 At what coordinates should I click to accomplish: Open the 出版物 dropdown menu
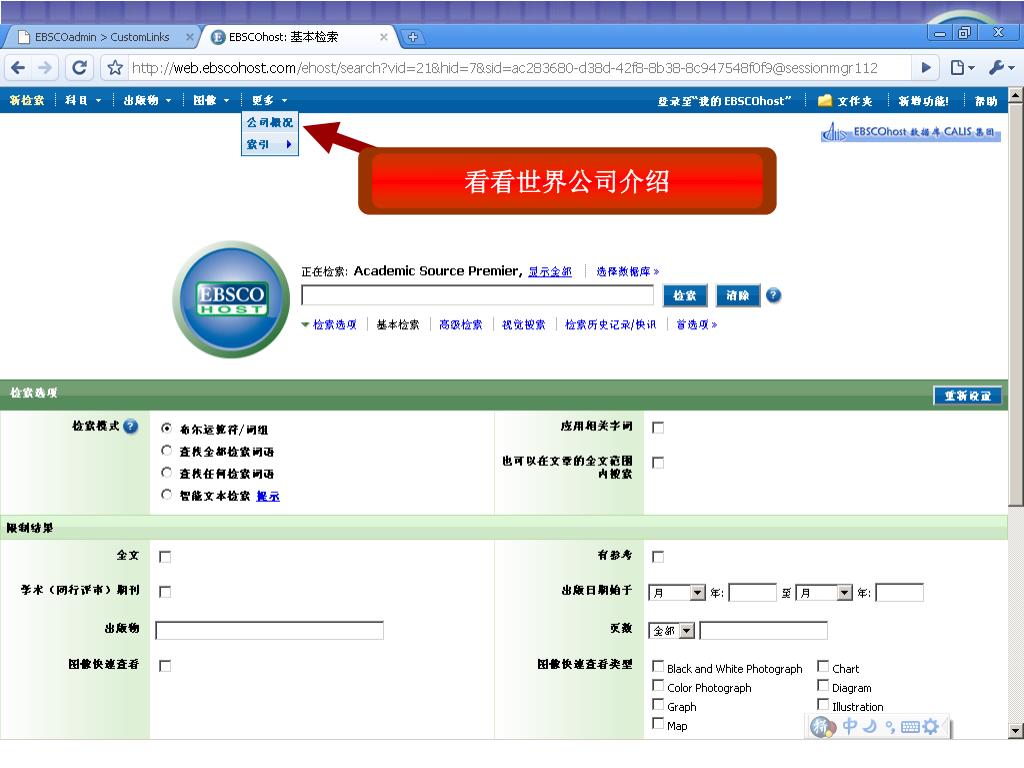tap(148, 100)
